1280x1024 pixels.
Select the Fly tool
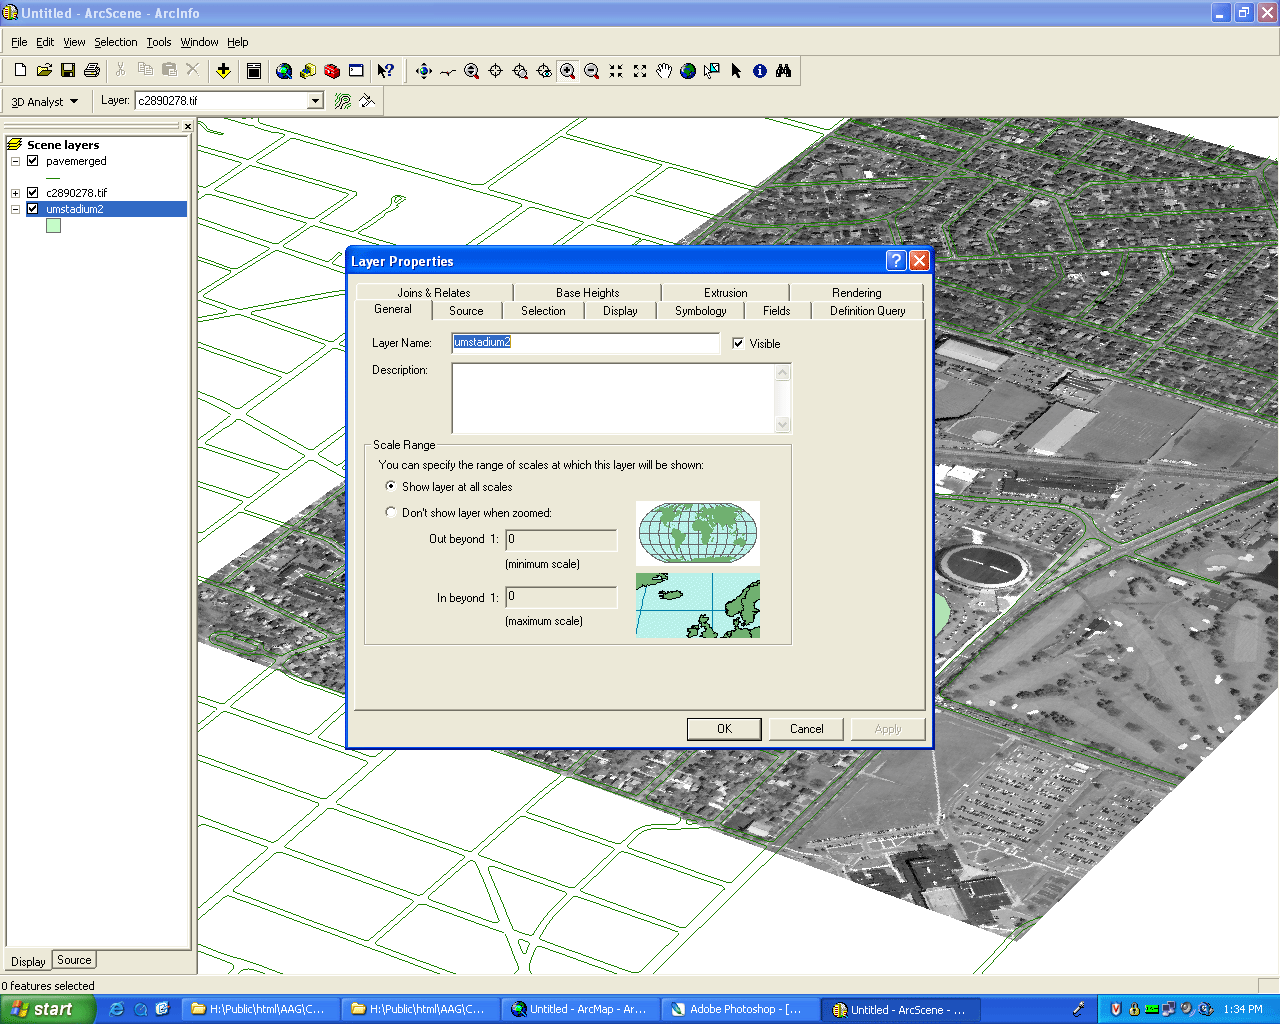pyautogui.click(x=447, y=71)
